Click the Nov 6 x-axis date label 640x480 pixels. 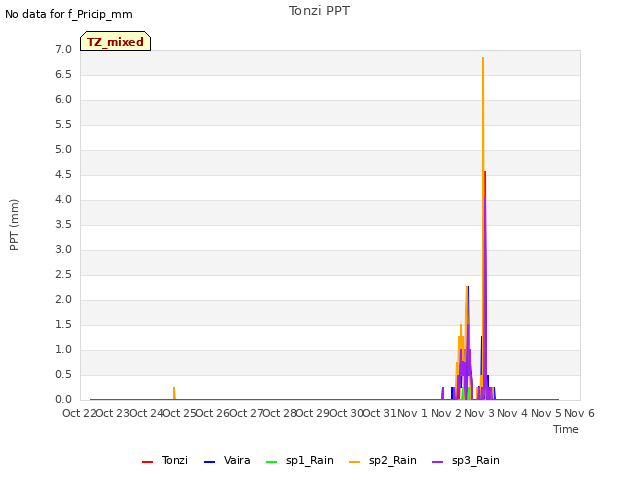point(580,413)
